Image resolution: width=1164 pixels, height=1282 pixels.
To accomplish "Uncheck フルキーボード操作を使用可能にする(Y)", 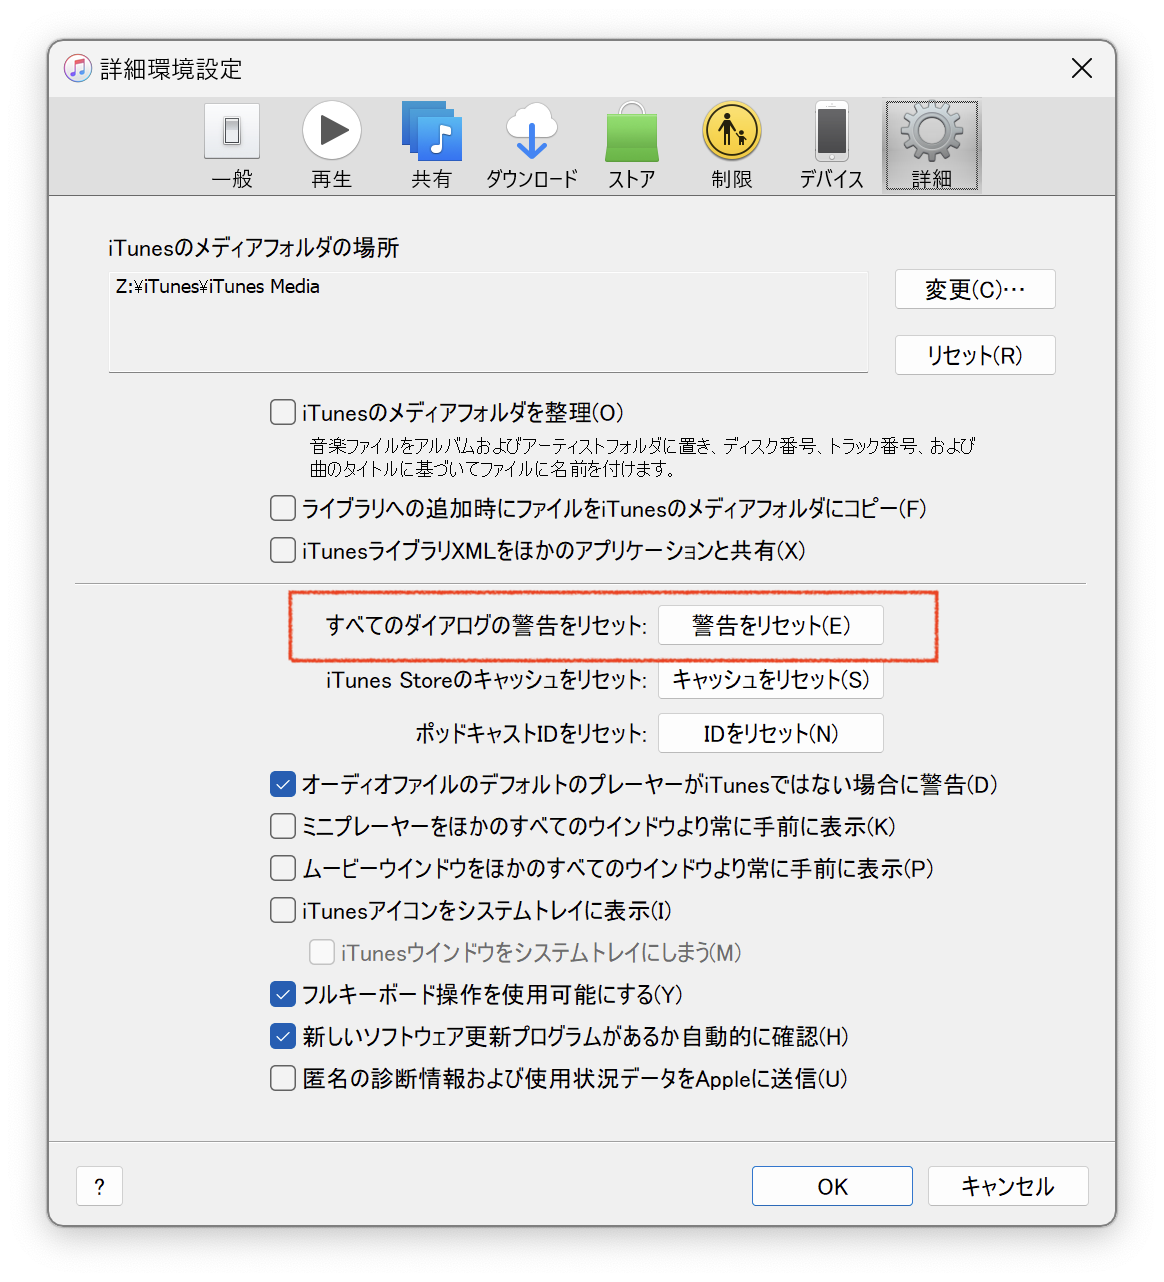I will coord(283,994).
